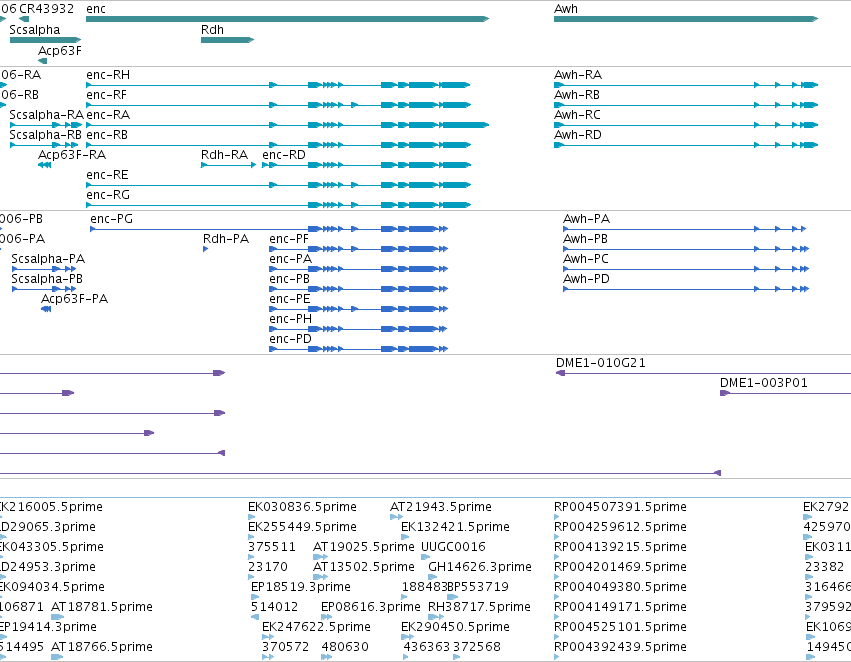The image size is (851, 662).
Task: Open EST RP004139215.5prime label
Action: pyautogui.click(x=620, y=547)
